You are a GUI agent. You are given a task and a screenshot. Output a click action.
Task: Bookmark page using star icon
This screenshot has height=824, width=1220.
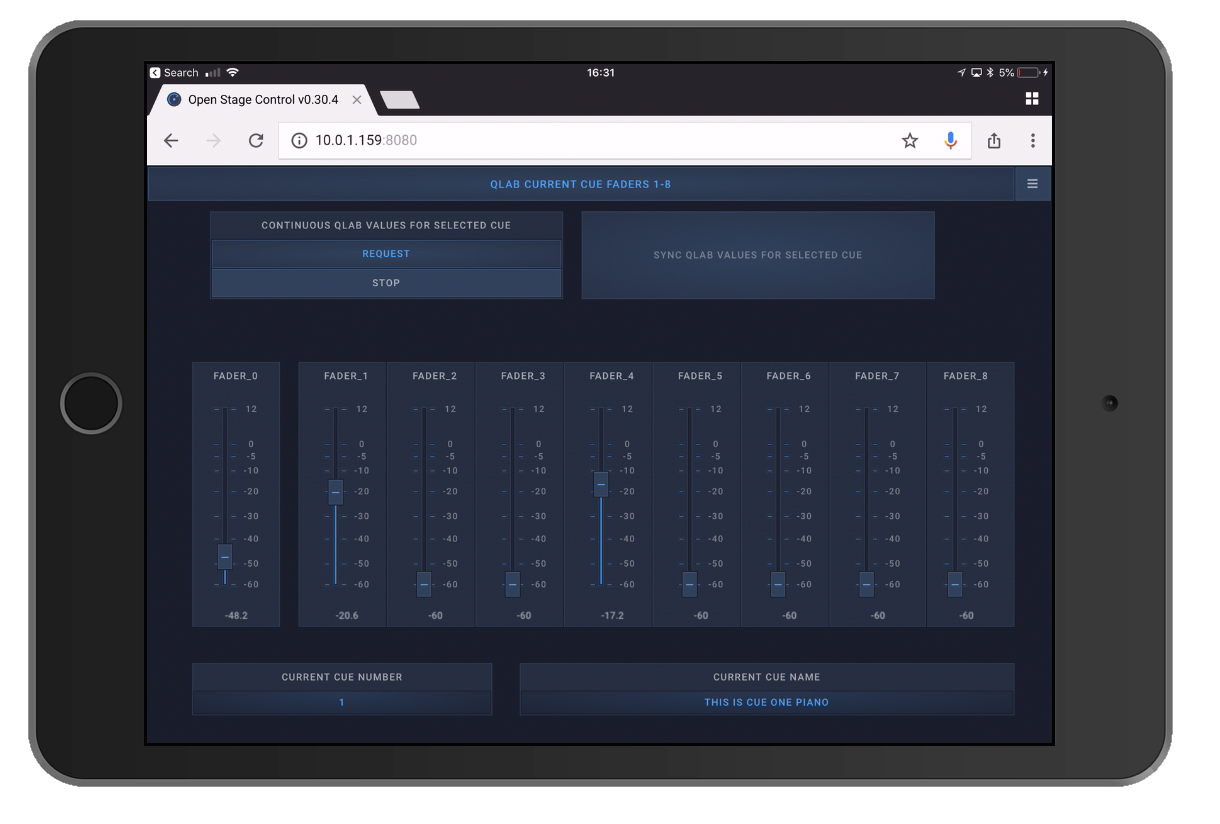pos(909,141)
